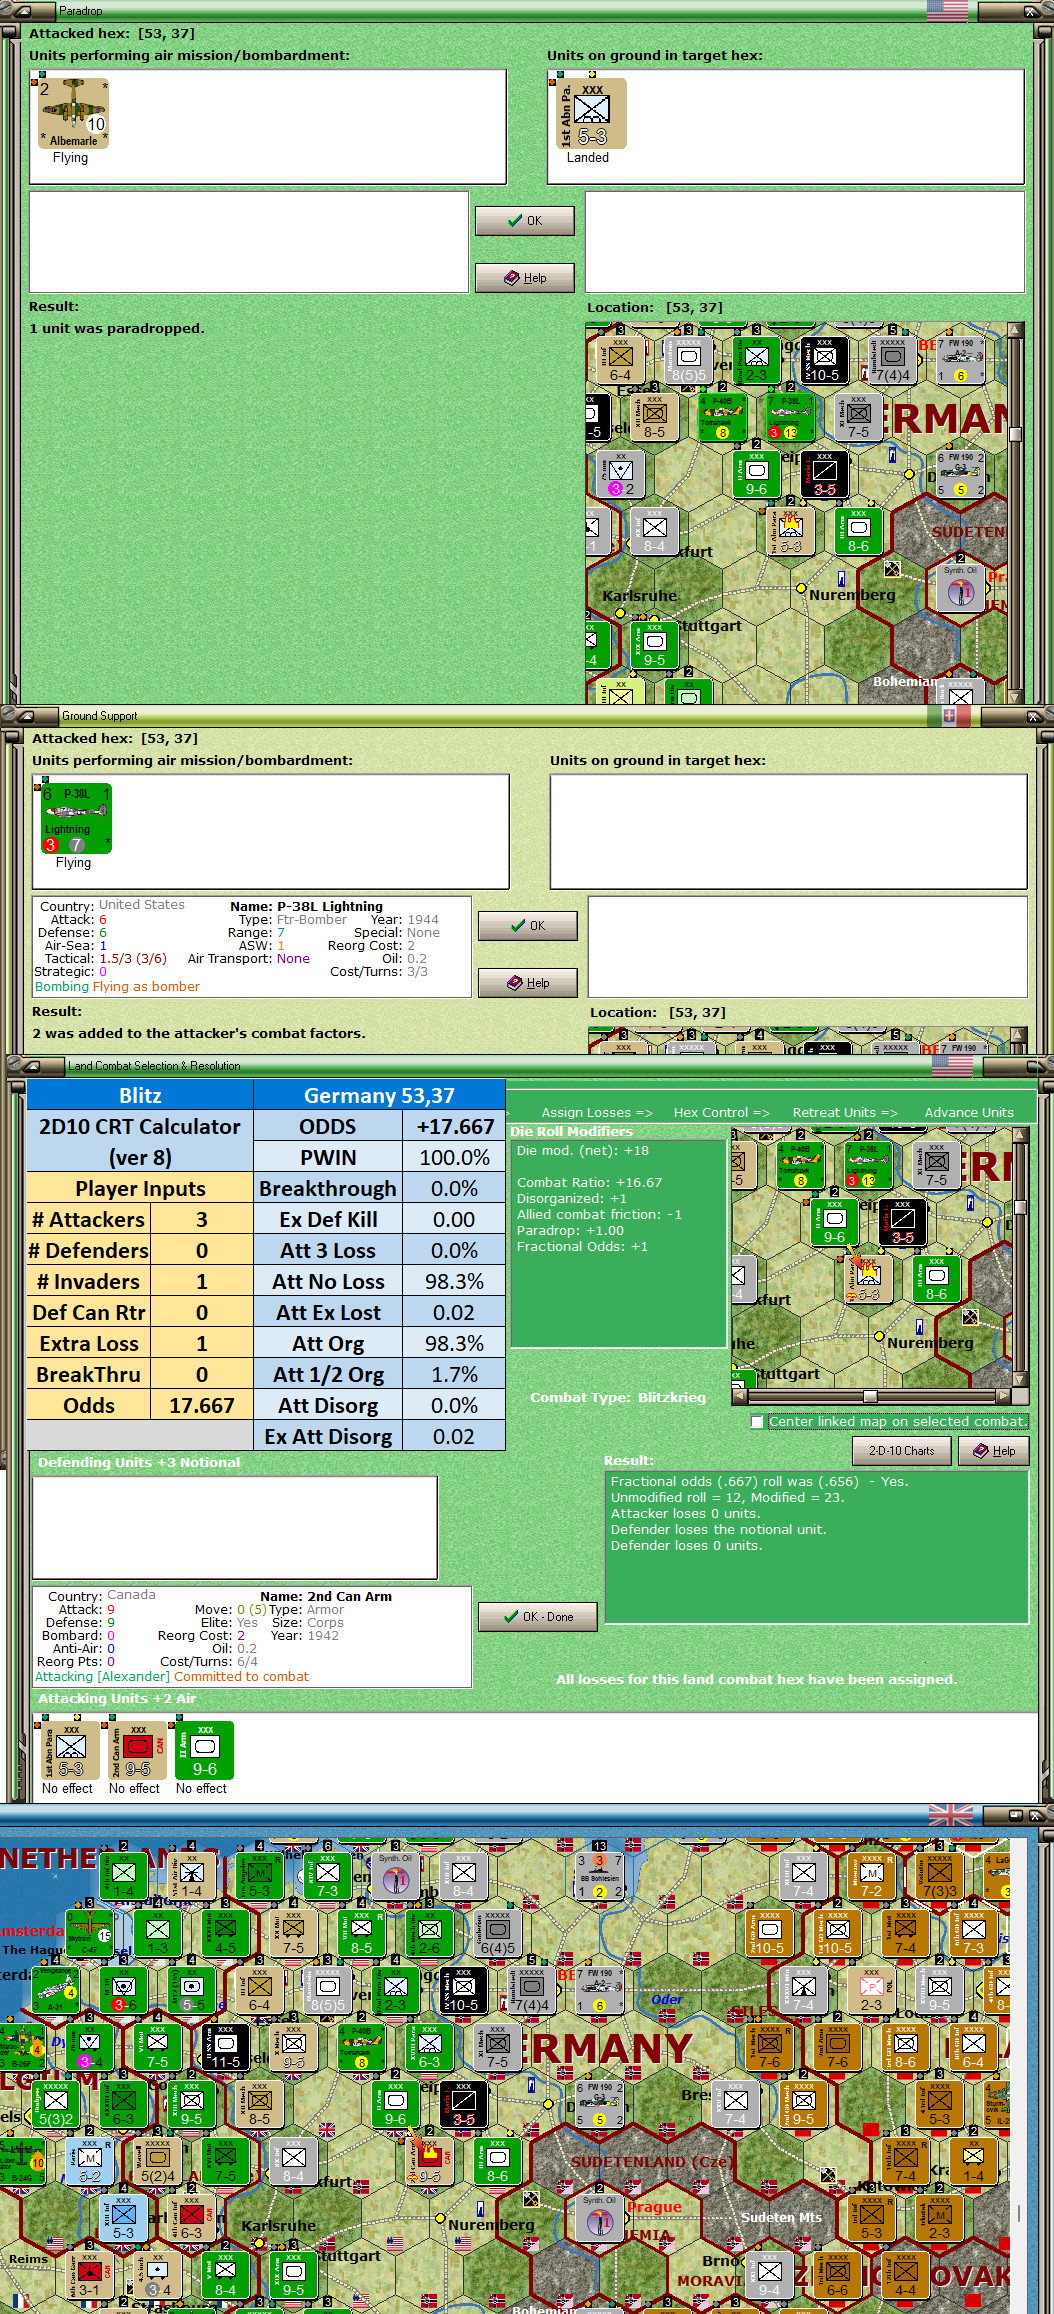The width and height of the screenshot is (1054, 2314).
Task: Click the Synth. Oil counter on Paradrop window map
Action: 961,588
